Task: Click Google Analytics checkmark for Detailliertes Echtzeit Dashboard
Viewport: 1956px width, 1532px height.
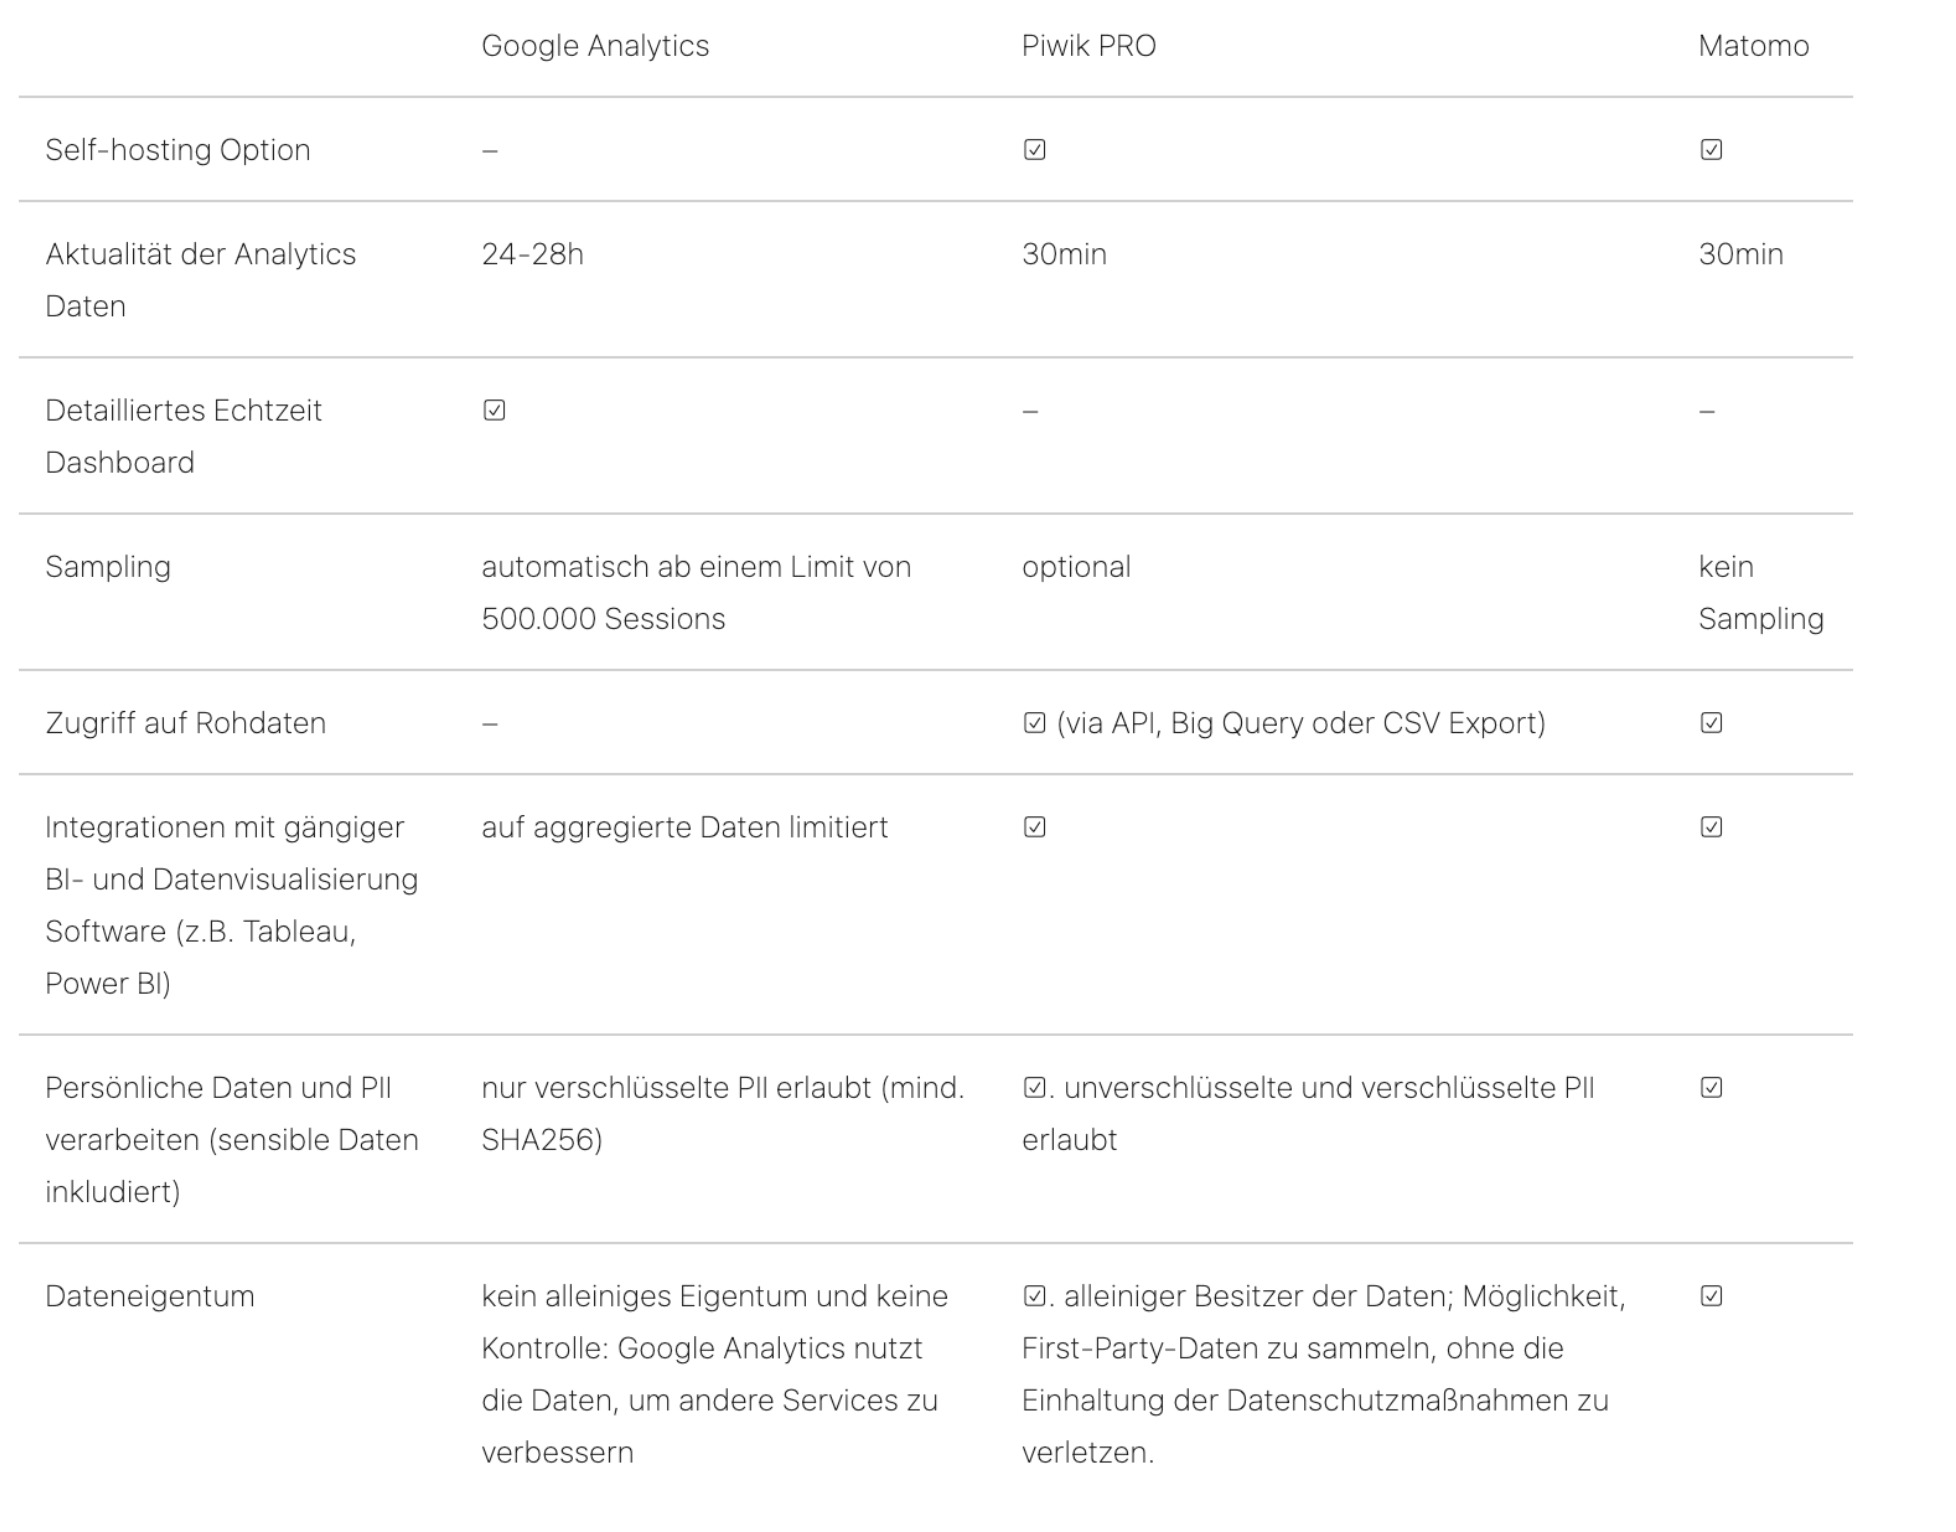Action: tap(494, 411)
